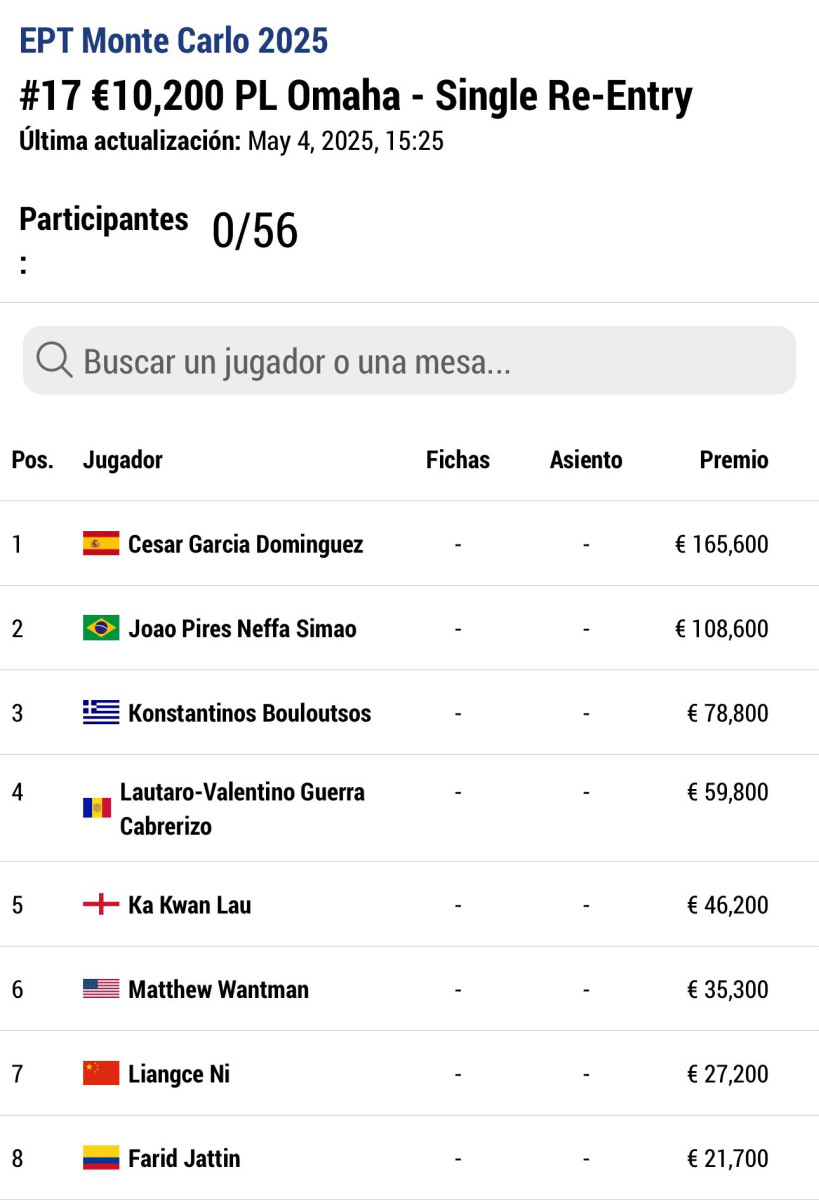Viewport: 819px width, 1200px height.
Task: Click the England flag icon
Action: click(101, 905)
